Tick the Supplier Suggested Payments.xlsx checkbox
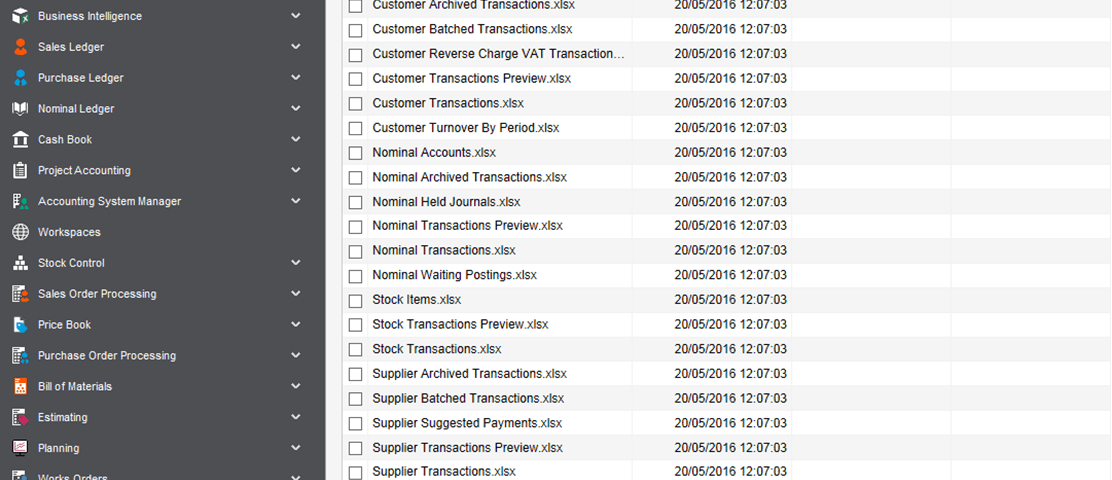 point(355,424)
